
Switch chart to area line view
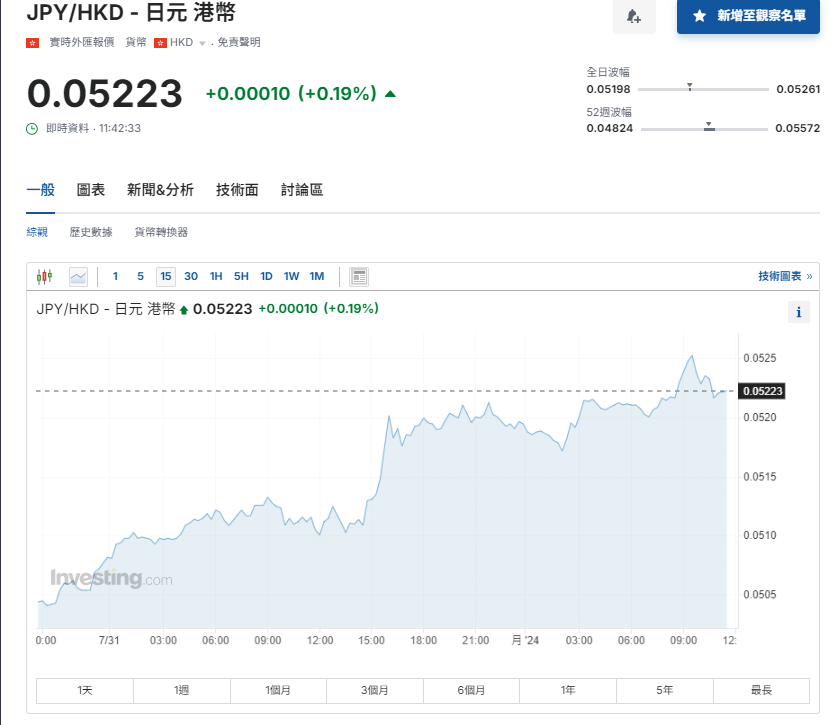[x=78, y=277]
